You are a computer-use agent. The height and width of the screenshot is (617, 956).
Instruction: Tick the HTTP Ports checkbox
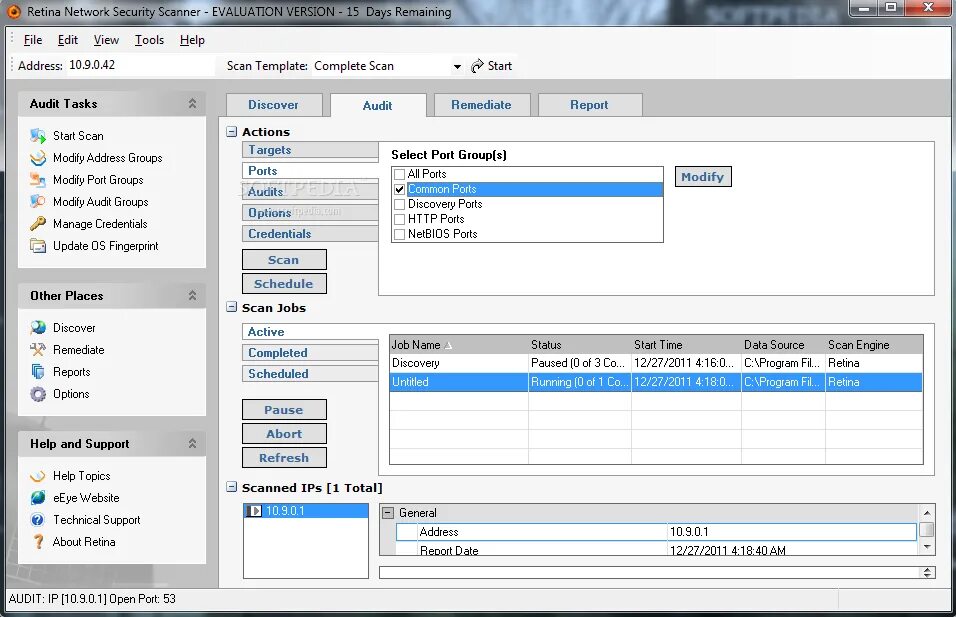399,219
